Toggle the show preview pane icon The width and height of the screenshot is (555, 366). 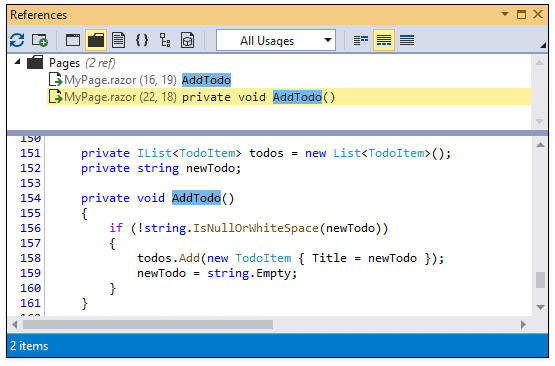coord(73,40)
